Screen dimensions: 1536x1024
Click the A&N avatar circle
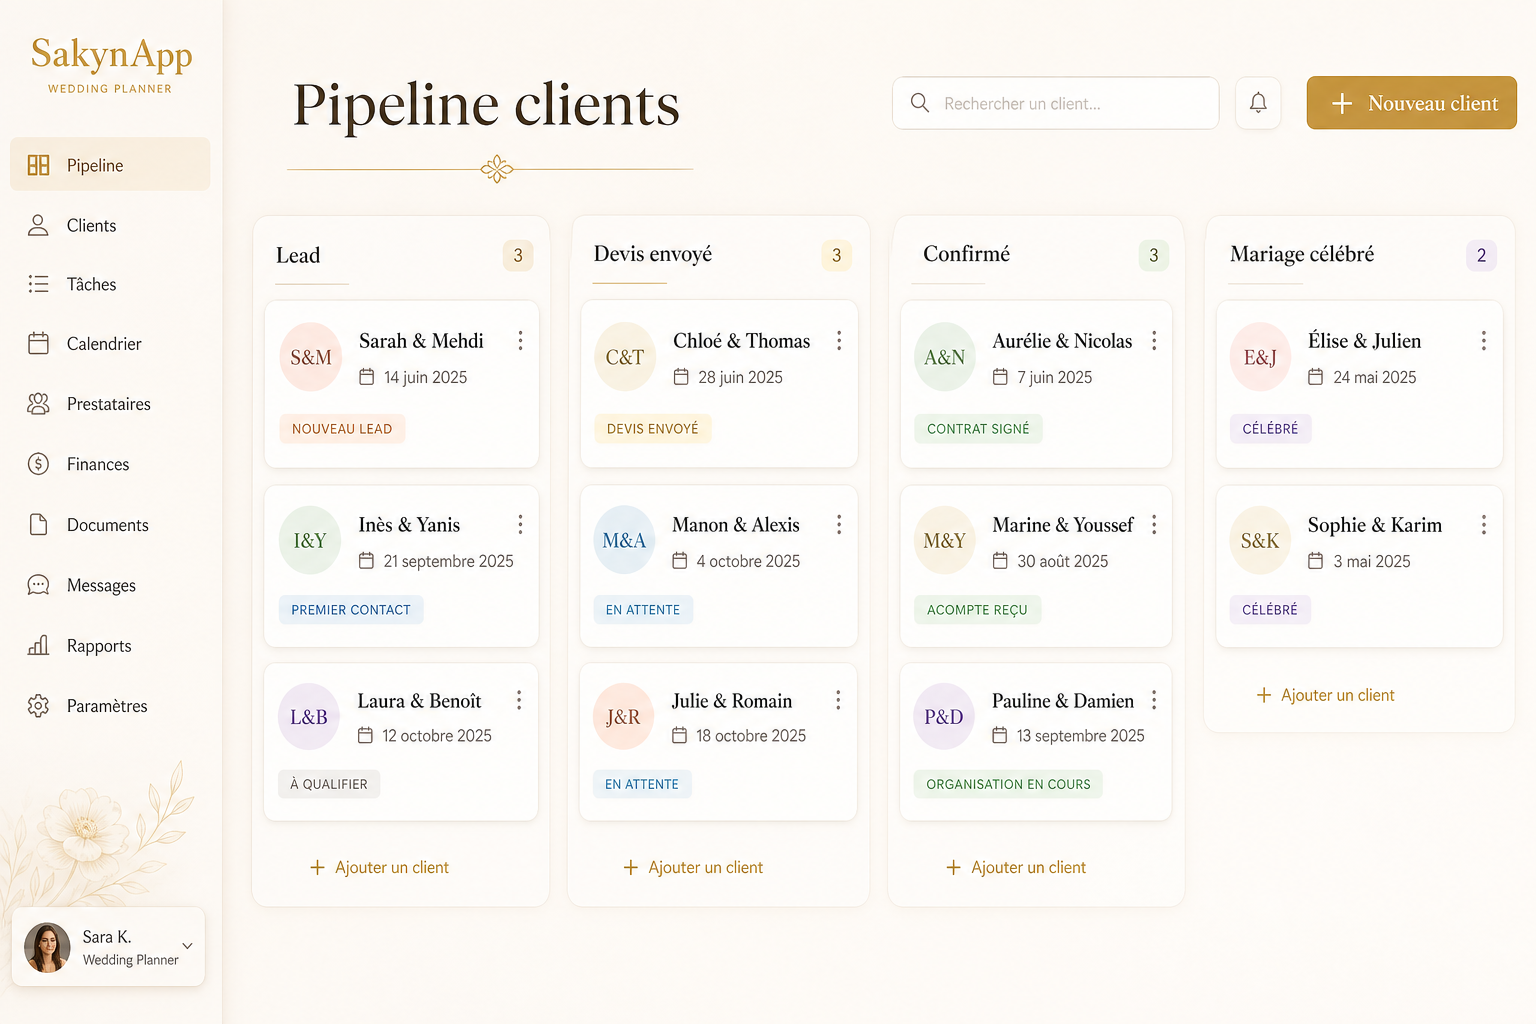(945, 357)
